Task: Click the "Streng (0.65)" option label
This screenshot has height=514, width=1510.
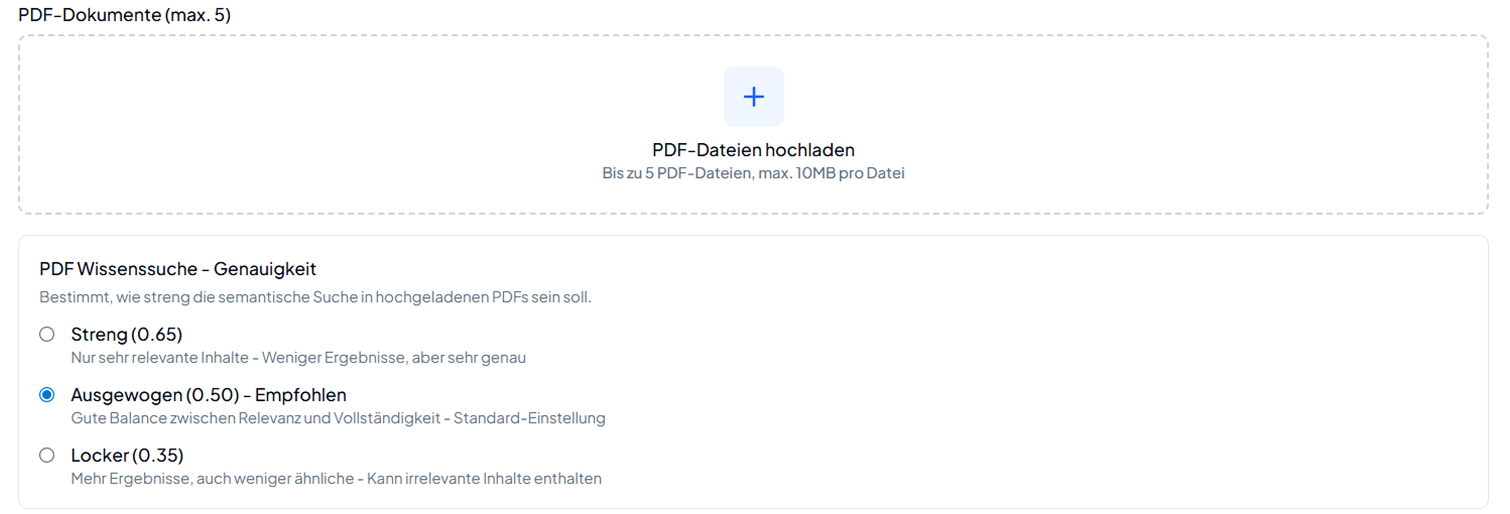Action: [126, 334]
